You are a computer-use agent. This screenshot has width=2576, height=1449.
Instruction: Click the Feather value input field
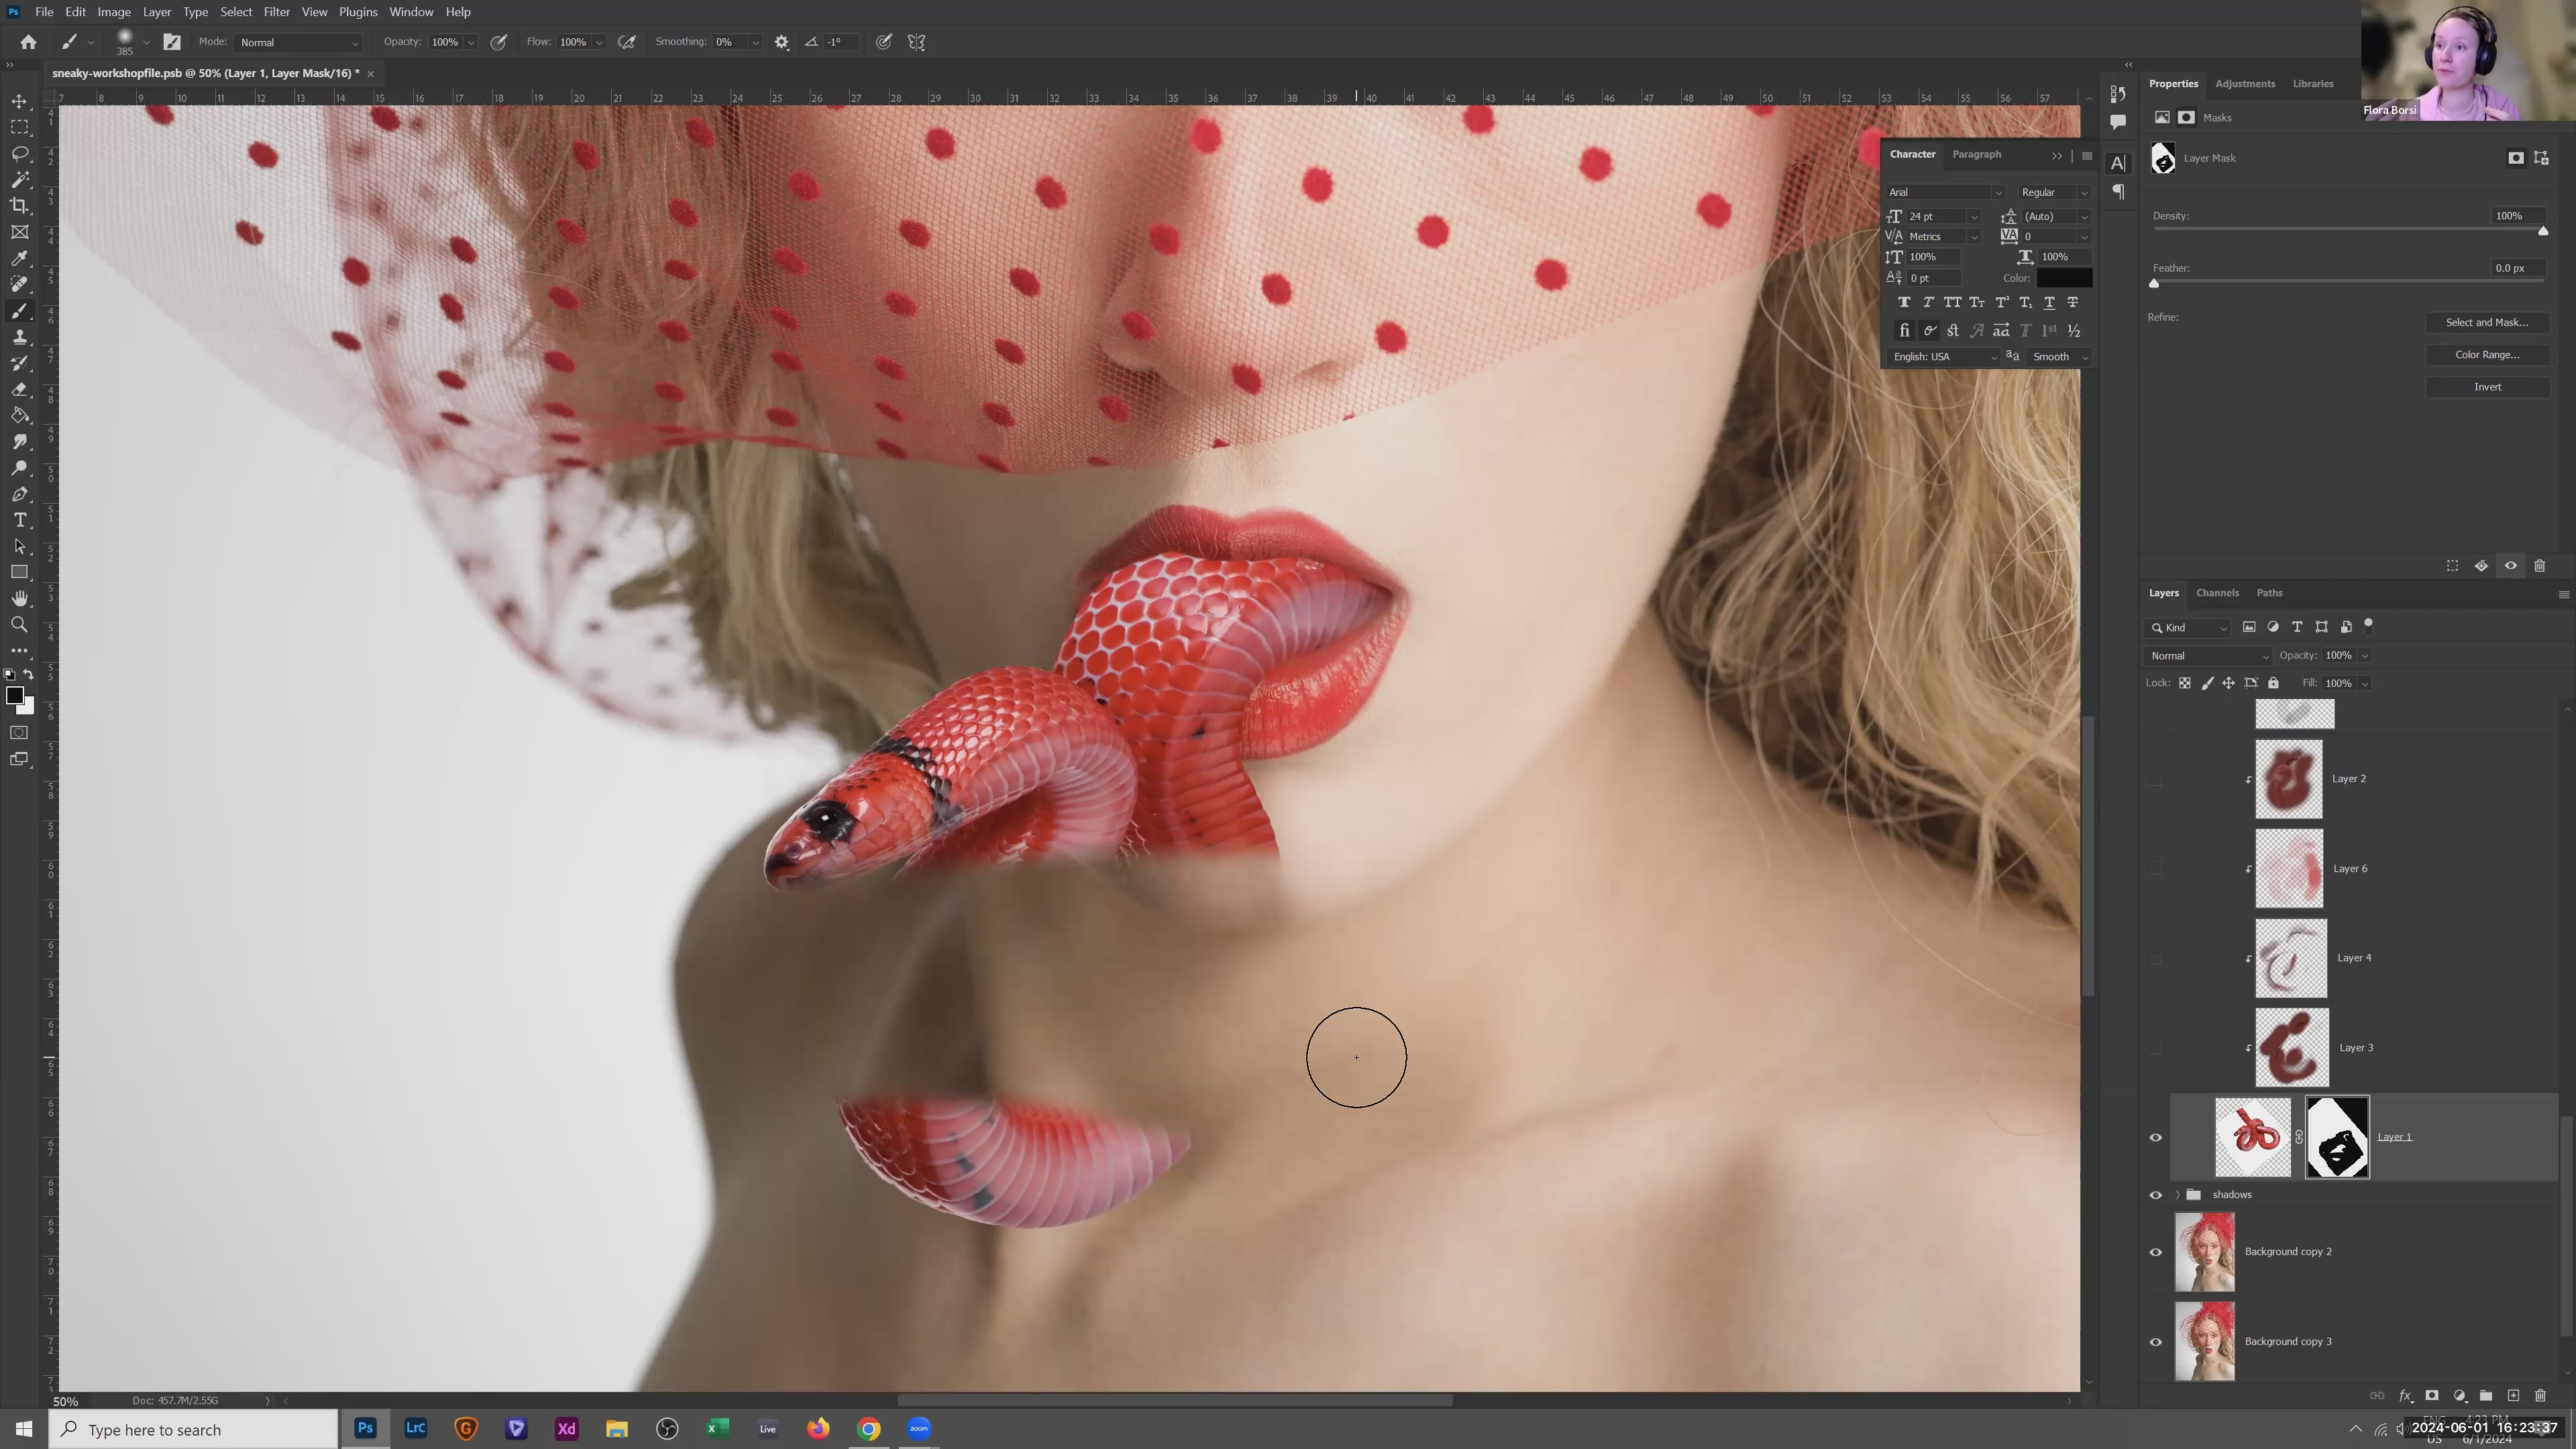(x=2518, y=268)
